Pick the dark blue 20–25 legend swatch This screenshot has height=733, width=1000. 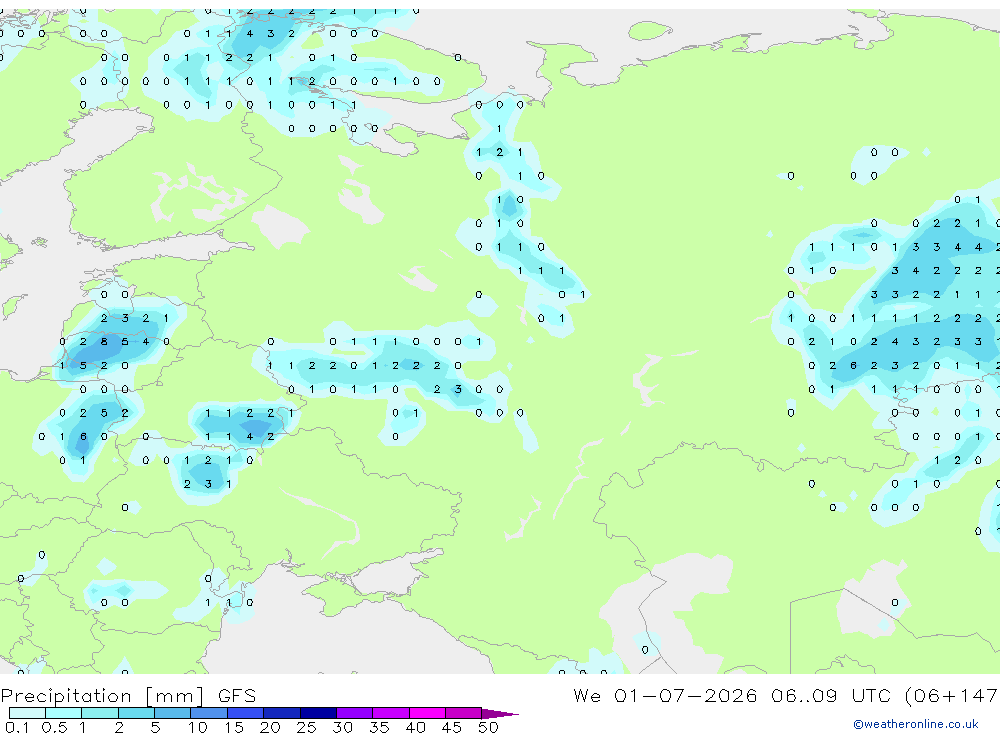(x=282, y=713)
